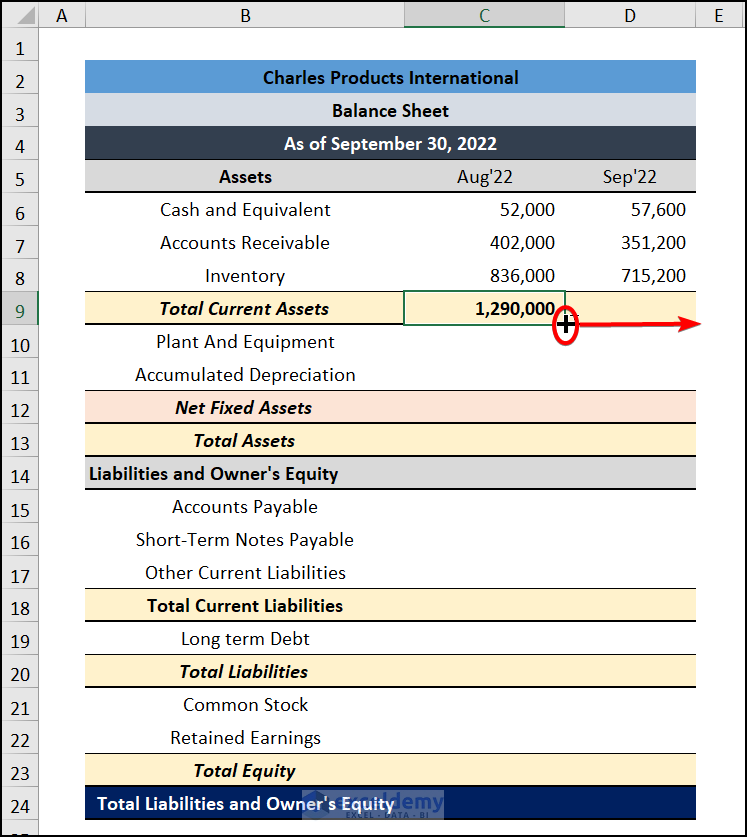Click the Aug'22 column heading
Viewport: 747px width, 837px height.
[x=484, y=176]
